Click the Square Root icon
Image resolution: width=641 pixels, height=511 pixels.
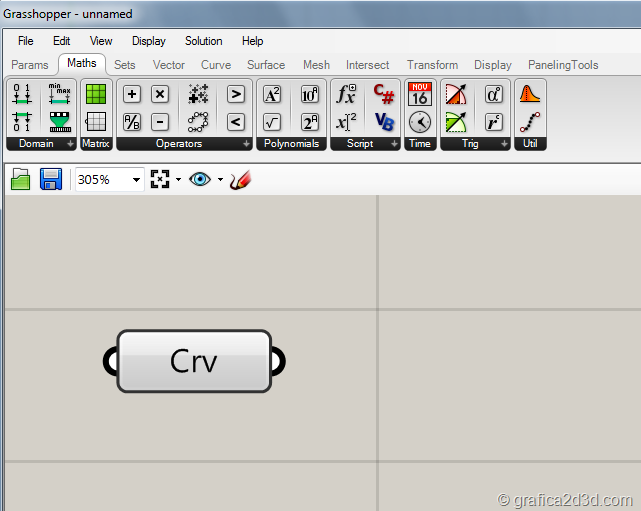272,122
